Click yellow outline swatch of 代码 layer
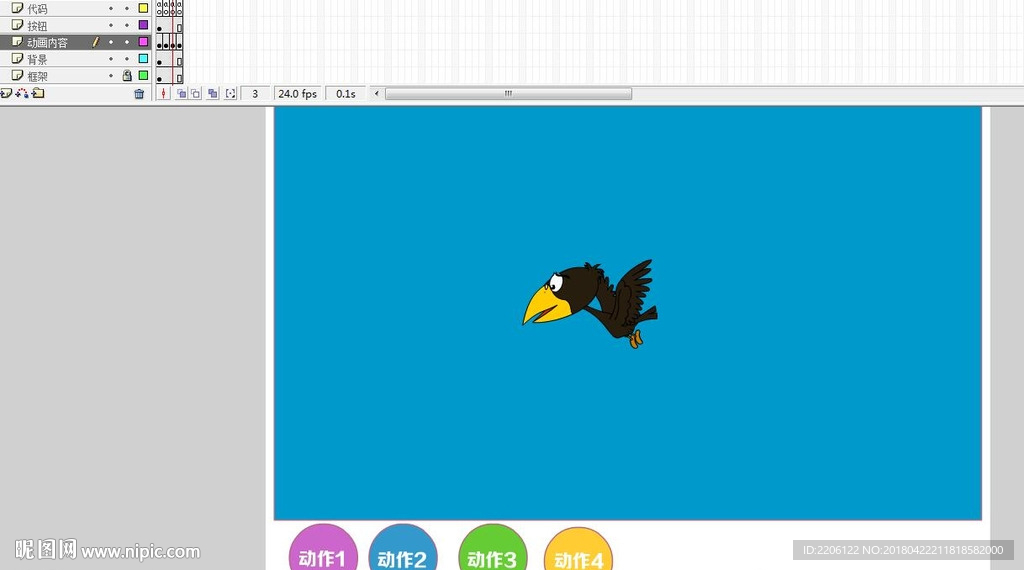 coord(143,8)
